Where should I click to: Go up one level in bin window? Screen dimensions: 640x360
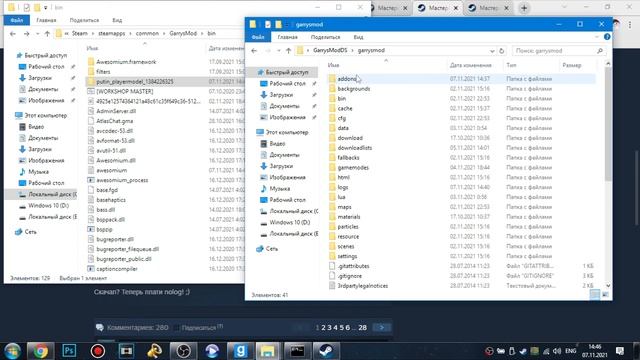pyautogui.click(x=47, y=33)
